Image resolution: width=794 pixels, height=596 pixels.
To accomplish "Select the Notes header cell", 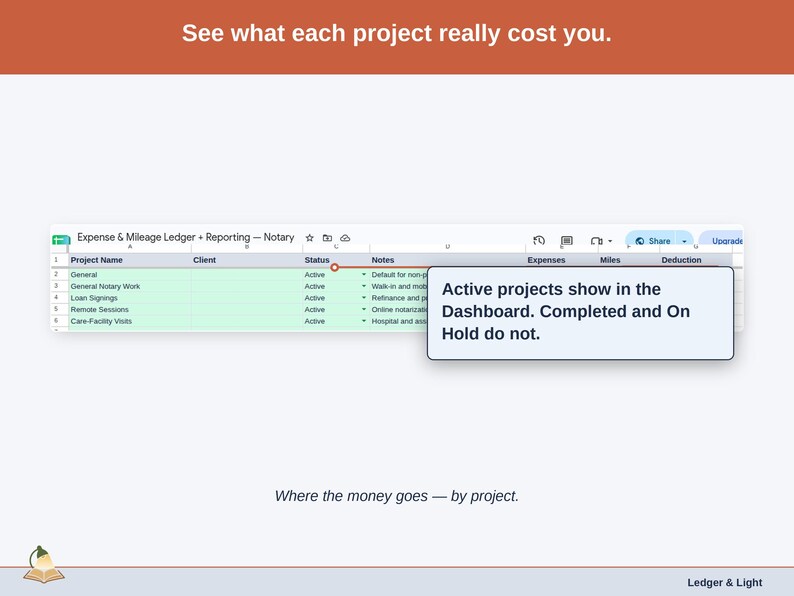I will click(x=447, y=260).
